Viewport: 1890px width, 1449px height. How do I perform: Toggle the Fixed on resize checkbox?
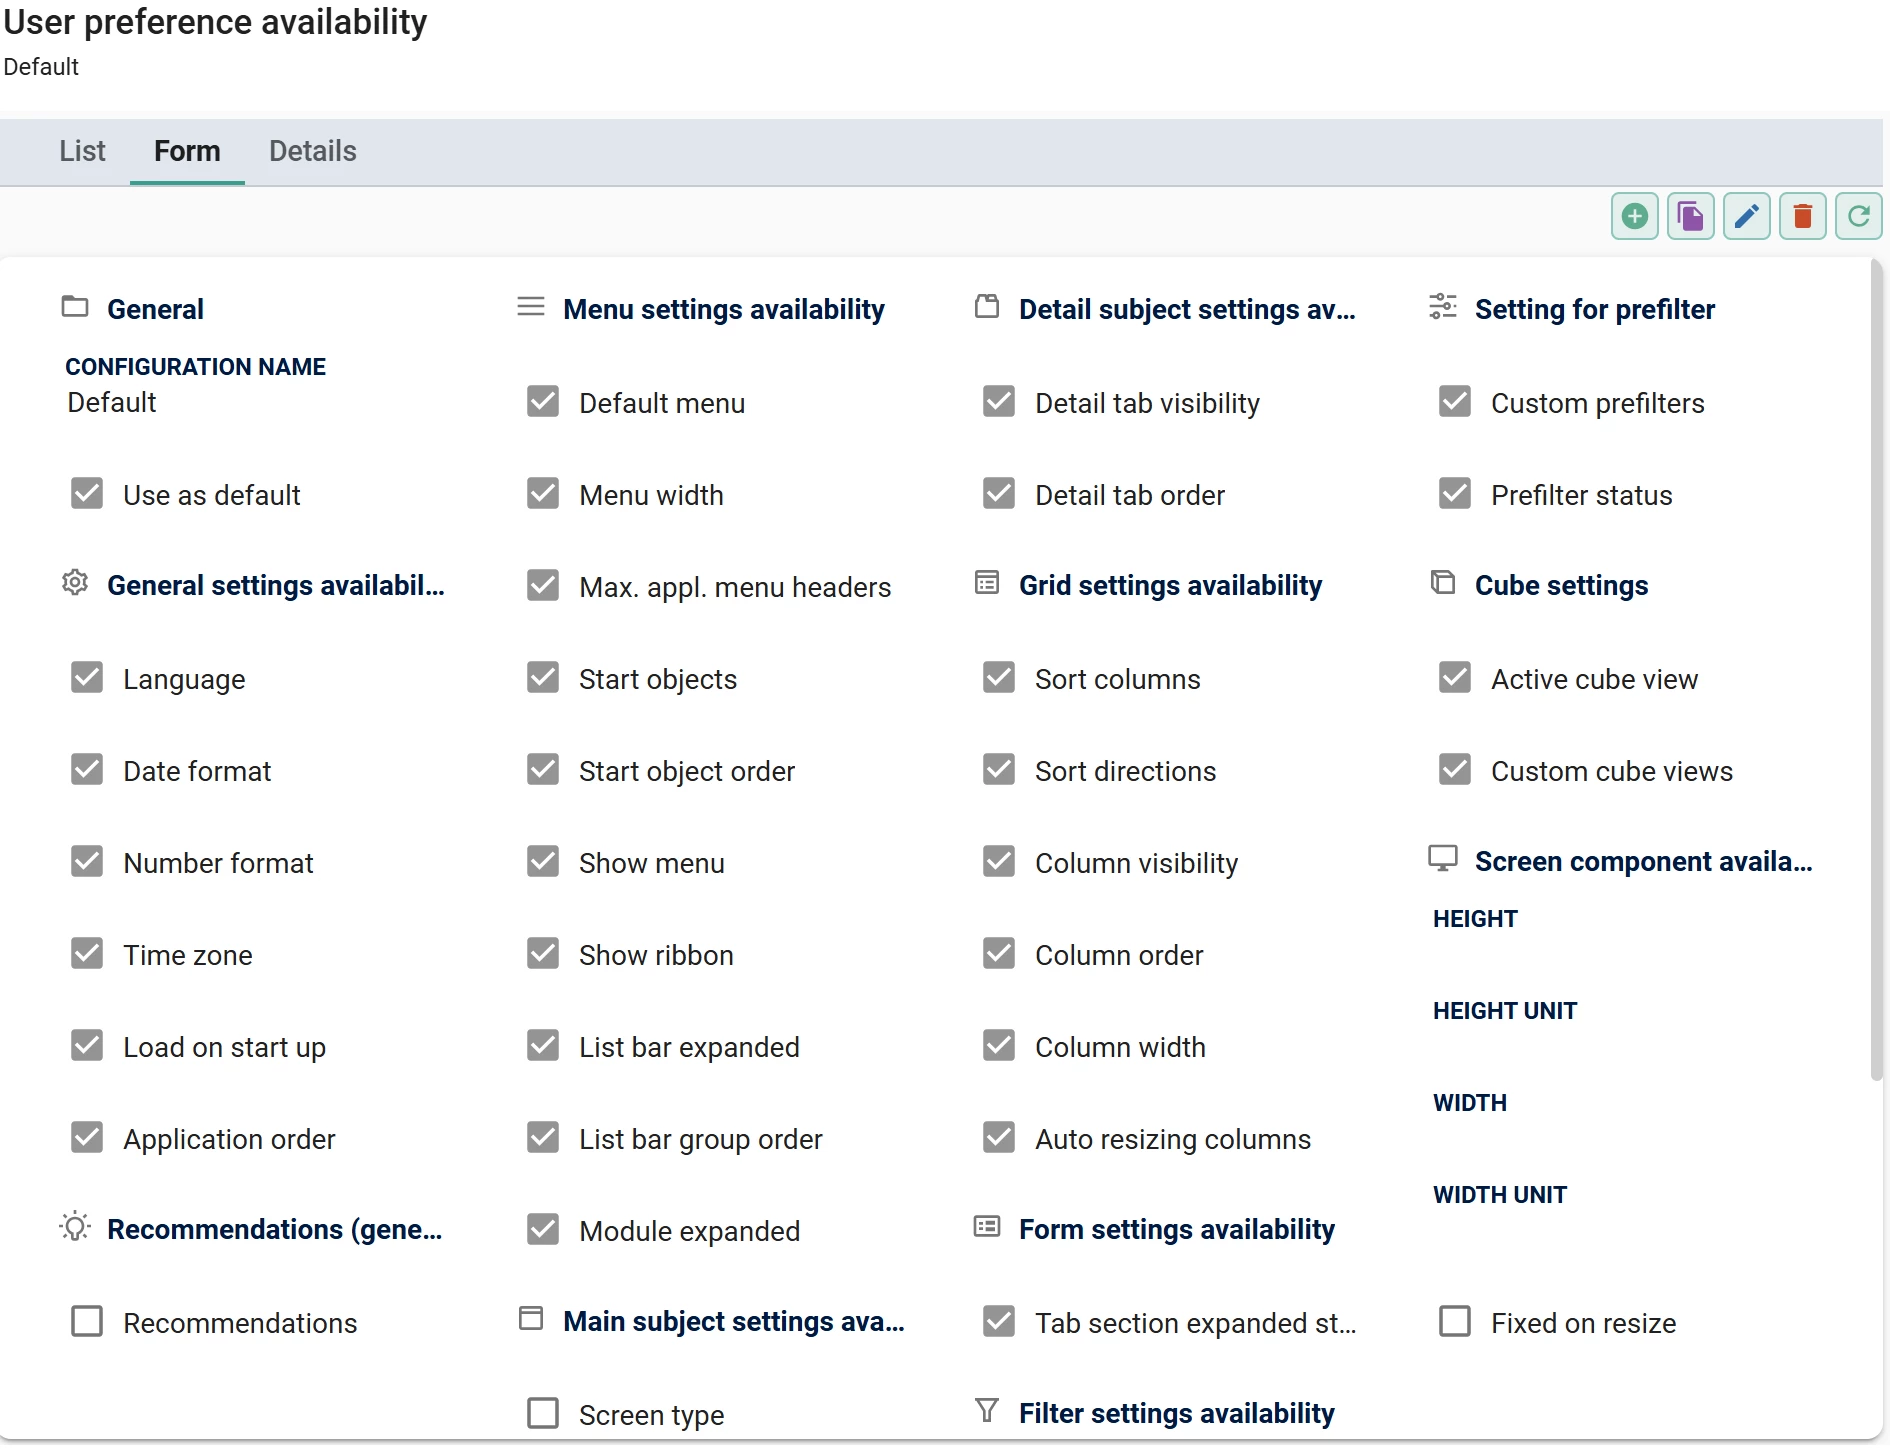point(1455,1322)
